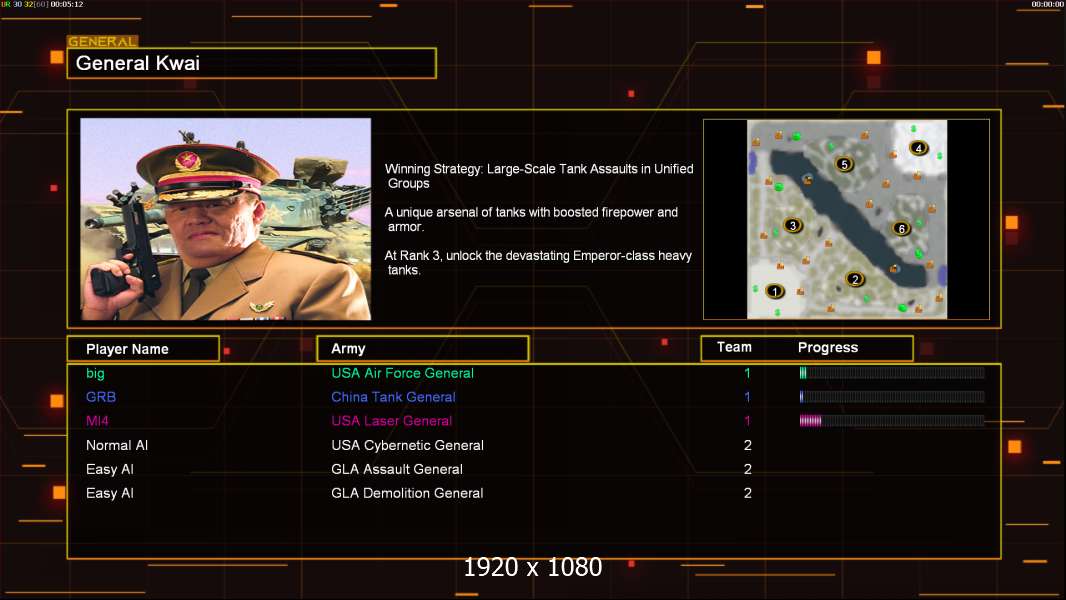Viewport: 1066px width, 600px height.
Task: Click GLA Assault General army text
Action: (x=397, y=469)
